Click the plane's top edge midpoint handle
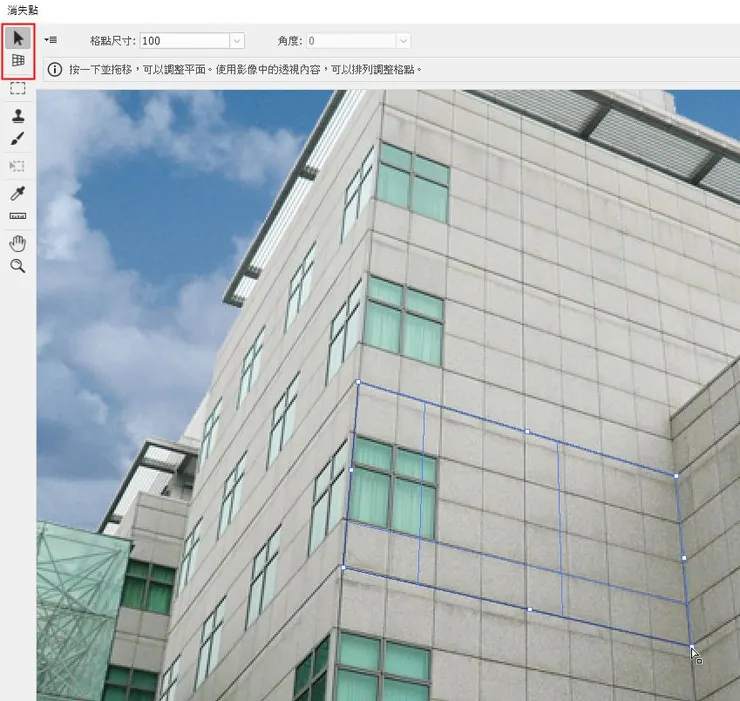 [527, 431]
